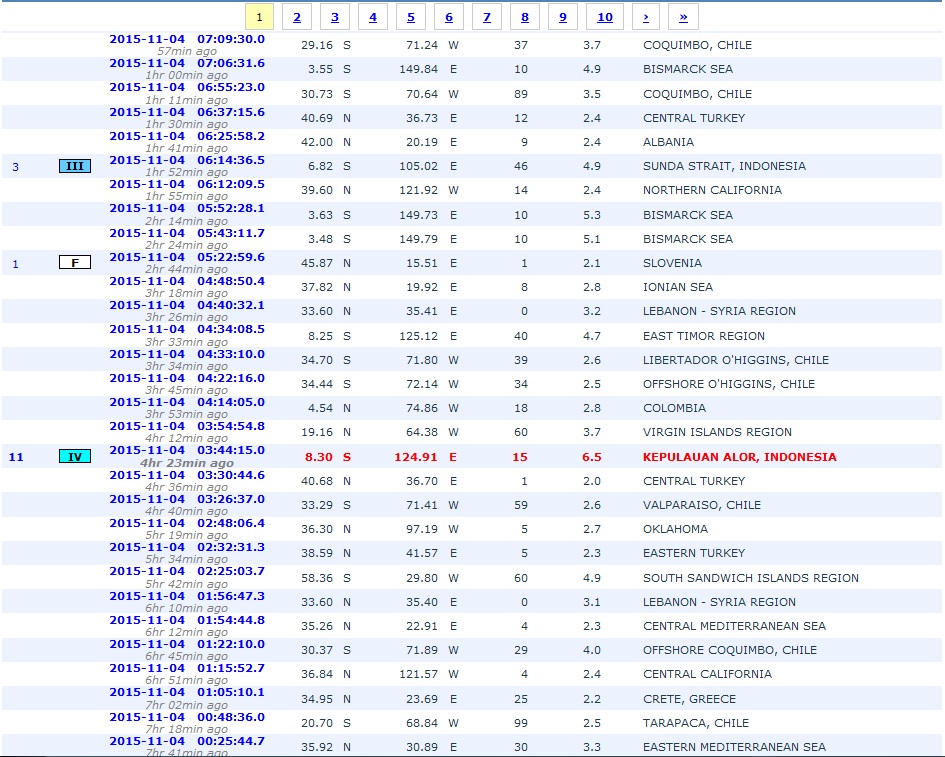Select magnitude 5.3 for Bismarck Sea
Screen dimensions: 945x757
click(591, 215)
